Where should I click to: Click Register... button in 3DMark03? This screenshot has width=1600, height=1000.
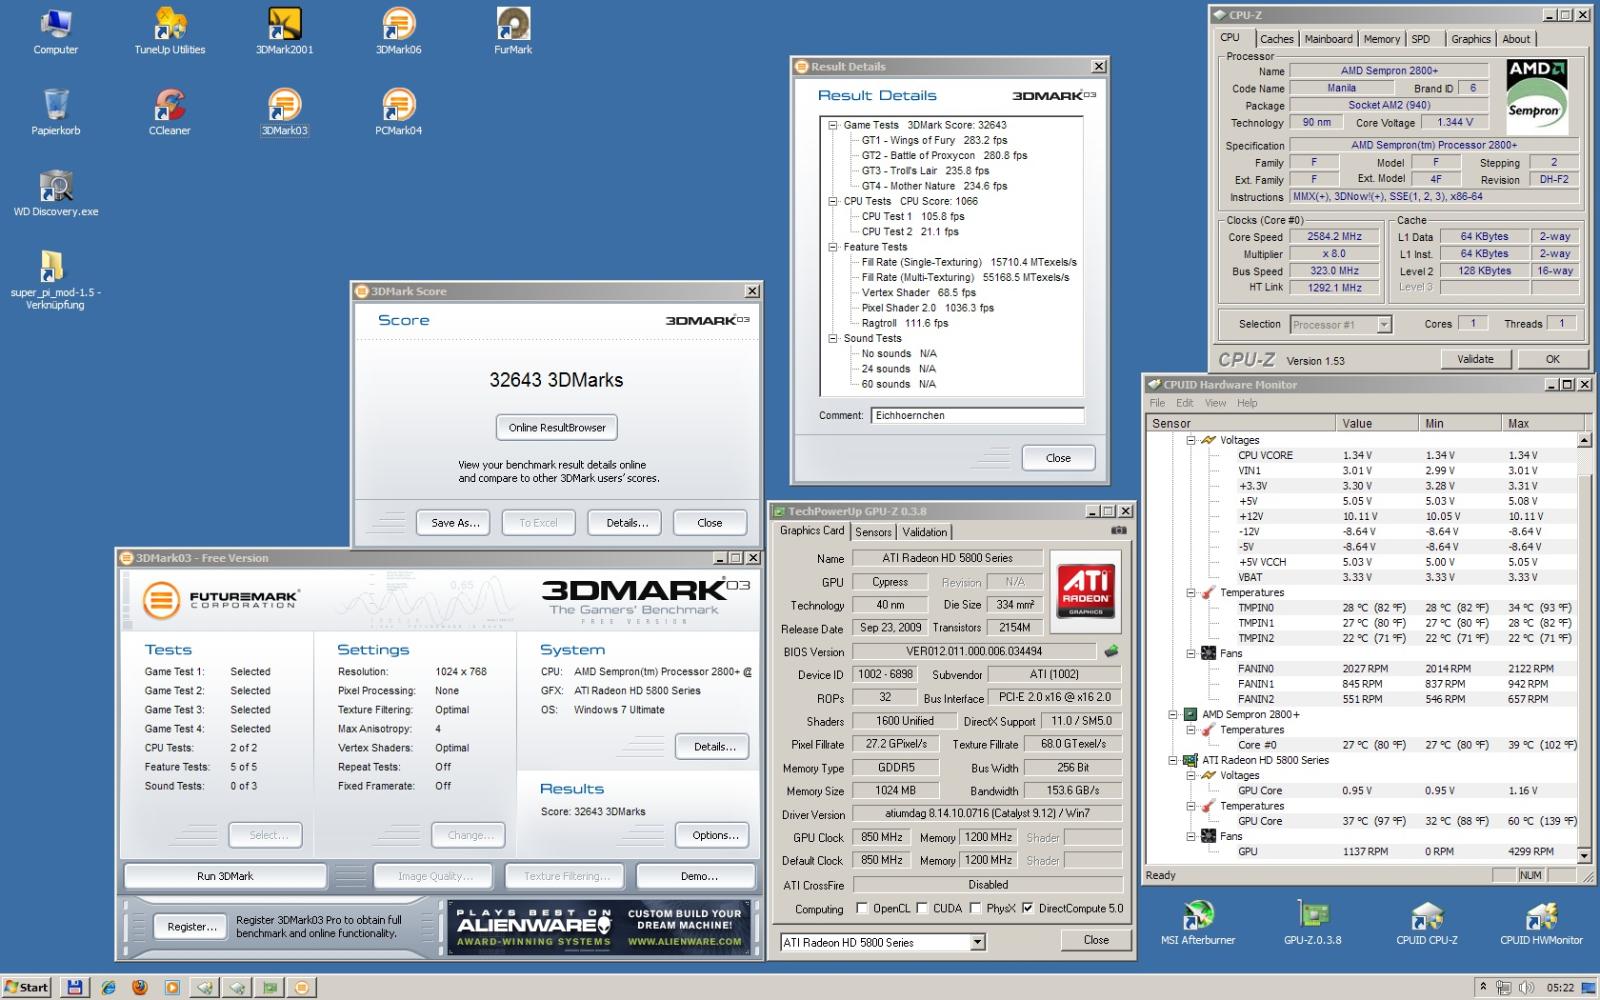coord(192,926)
